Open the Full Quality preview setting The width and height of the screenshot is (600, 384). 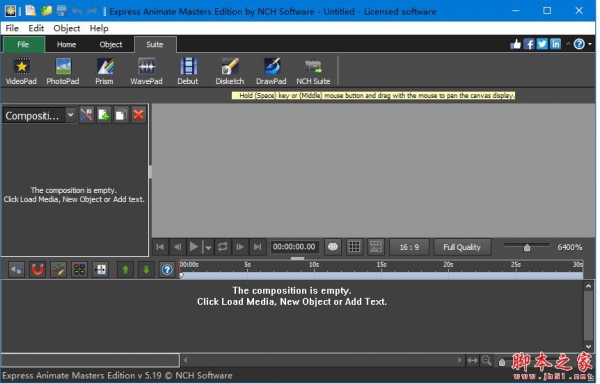point(462,247)
